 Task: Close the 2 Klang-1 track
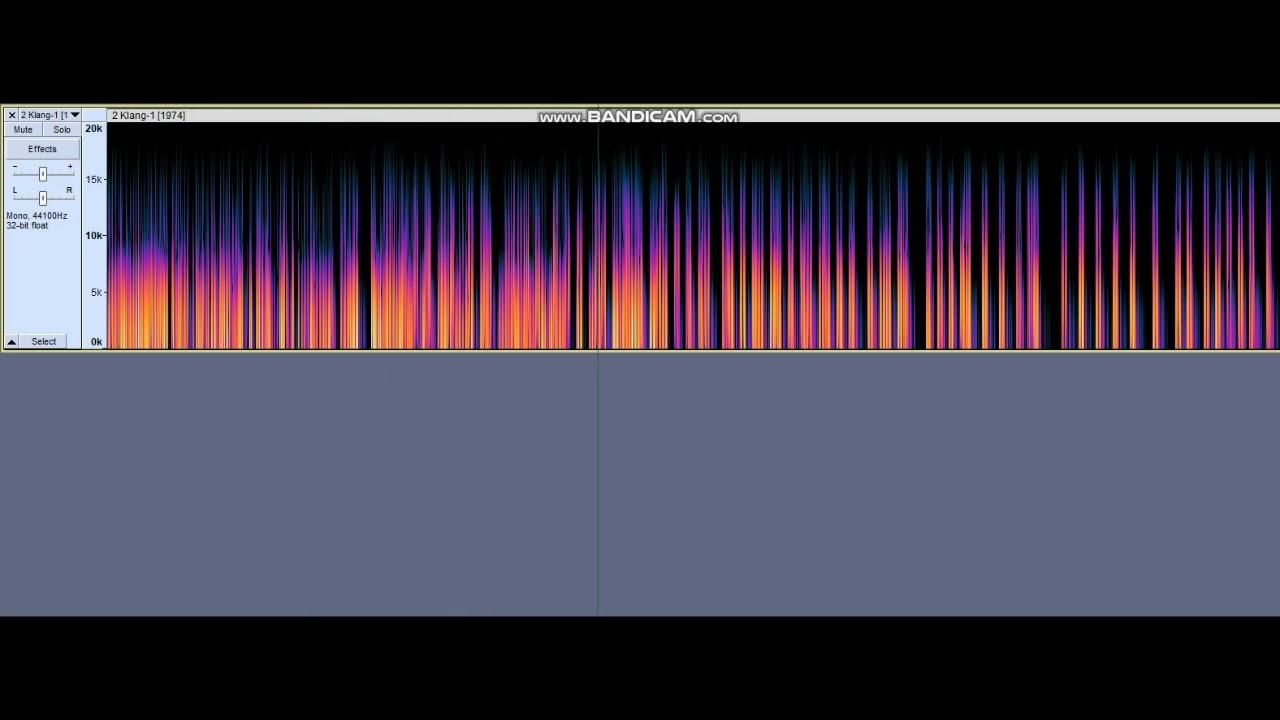coord(11,115)
